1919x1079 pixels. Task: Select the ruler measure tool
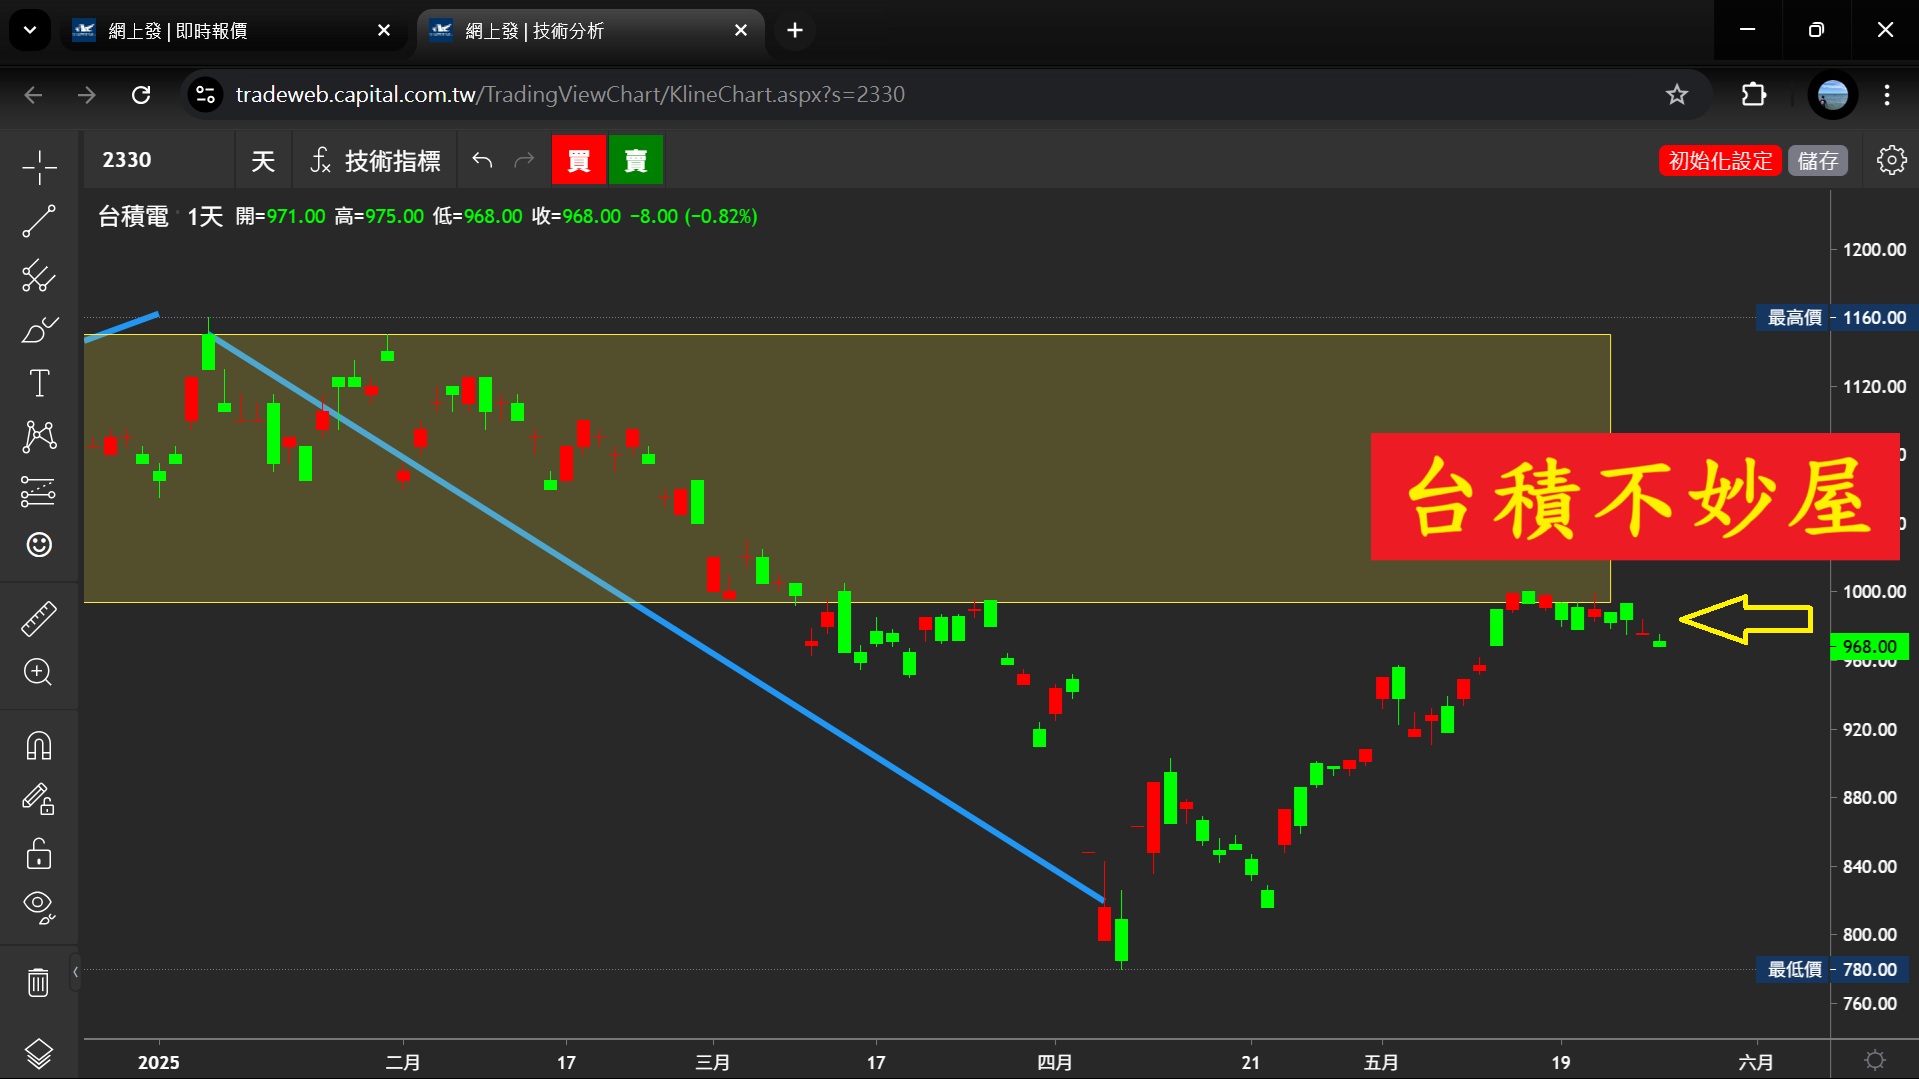coord(39,619)
